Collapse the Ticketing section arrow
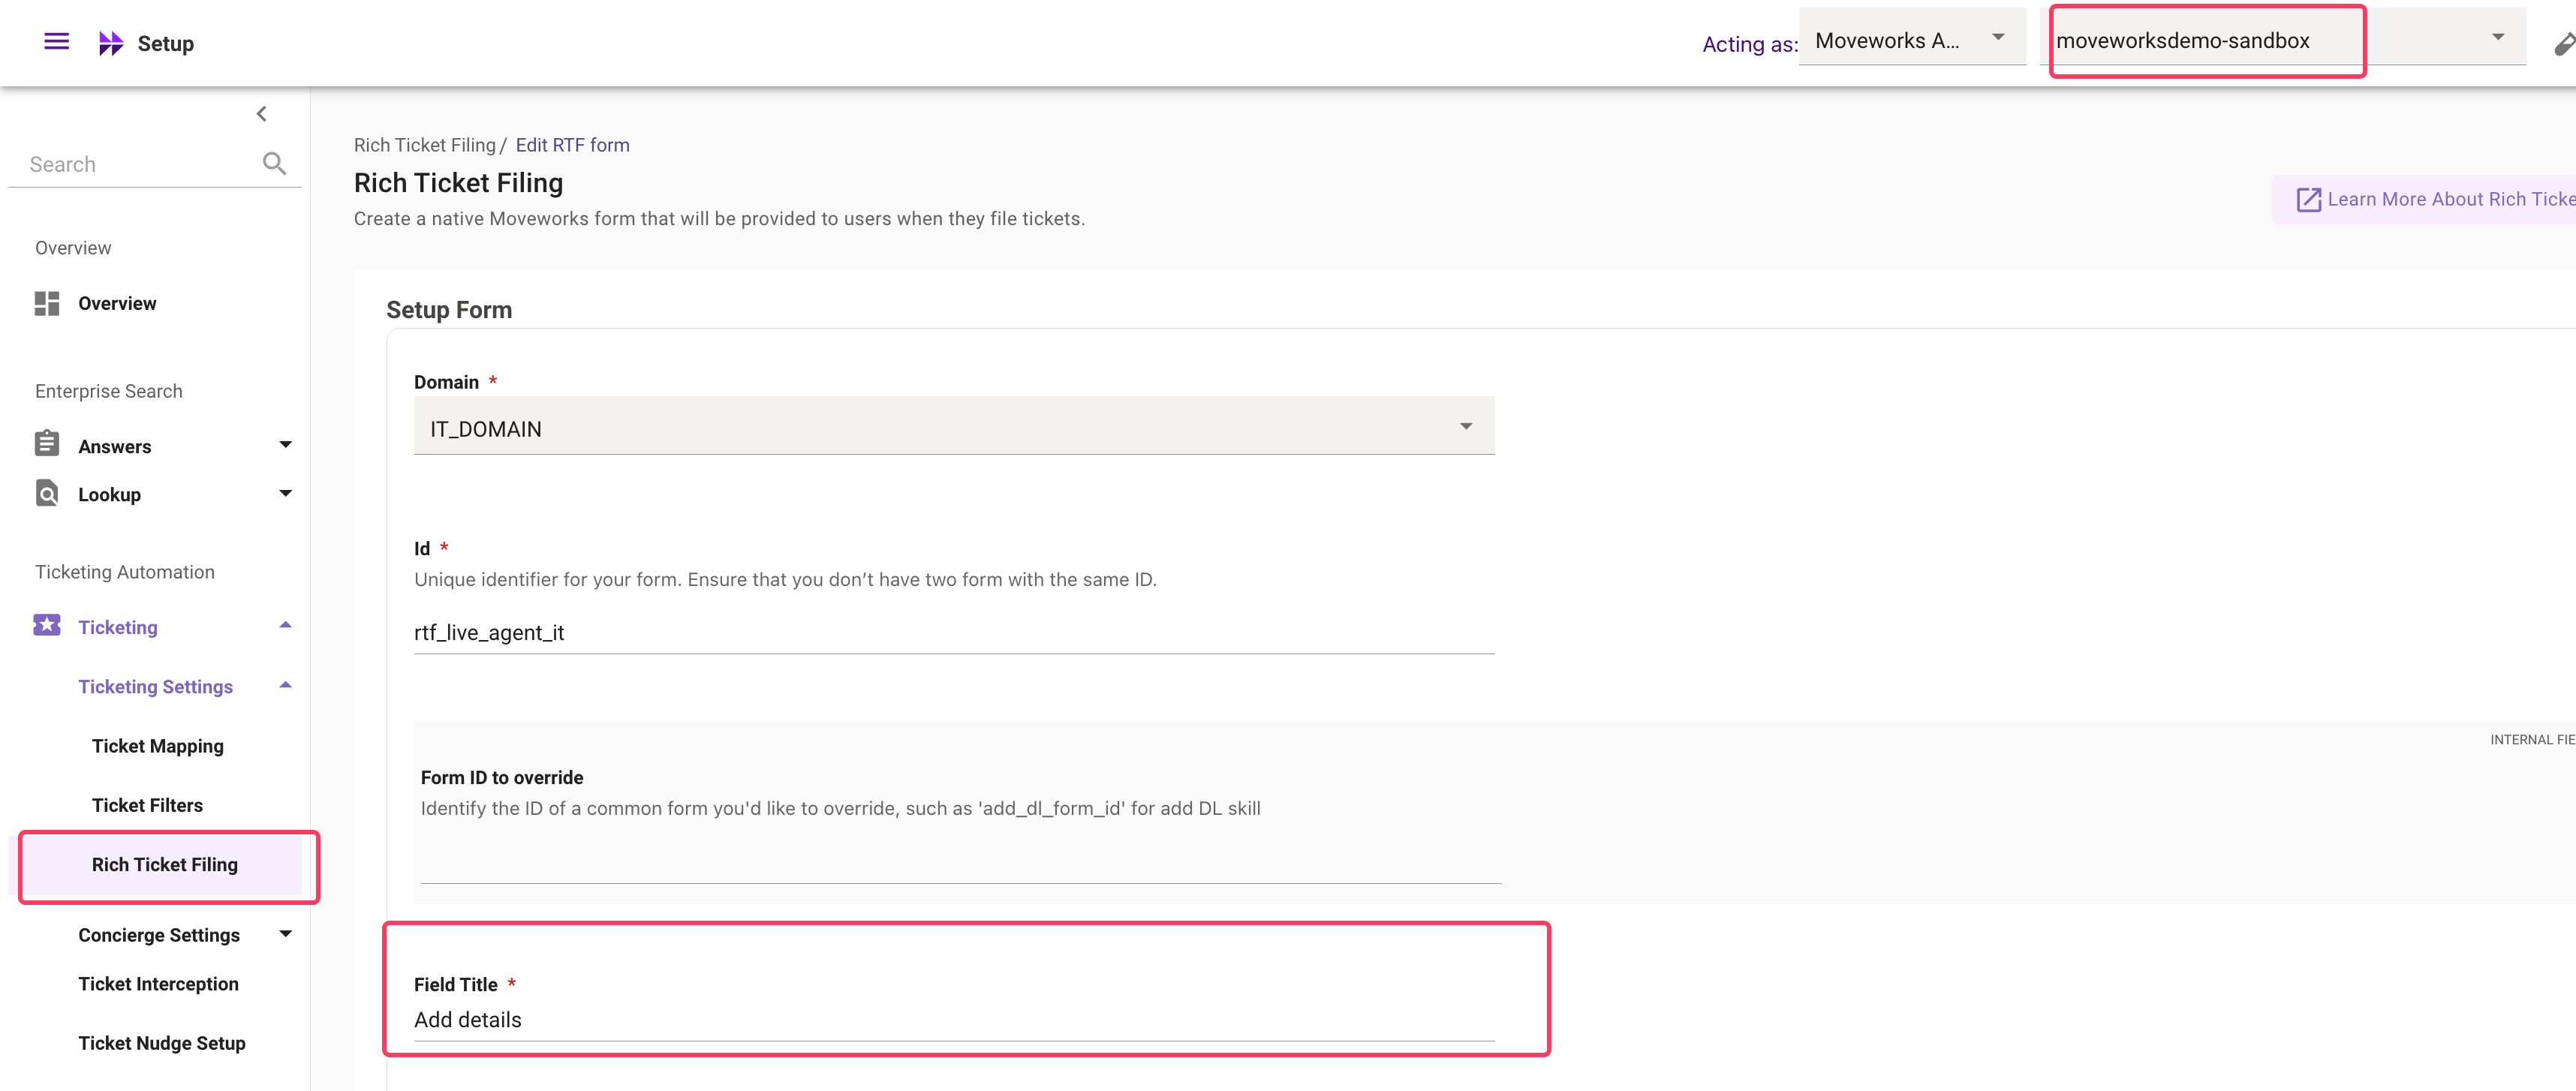The height and width of the screenshot is (1091, 2576). tap(286, 626)
